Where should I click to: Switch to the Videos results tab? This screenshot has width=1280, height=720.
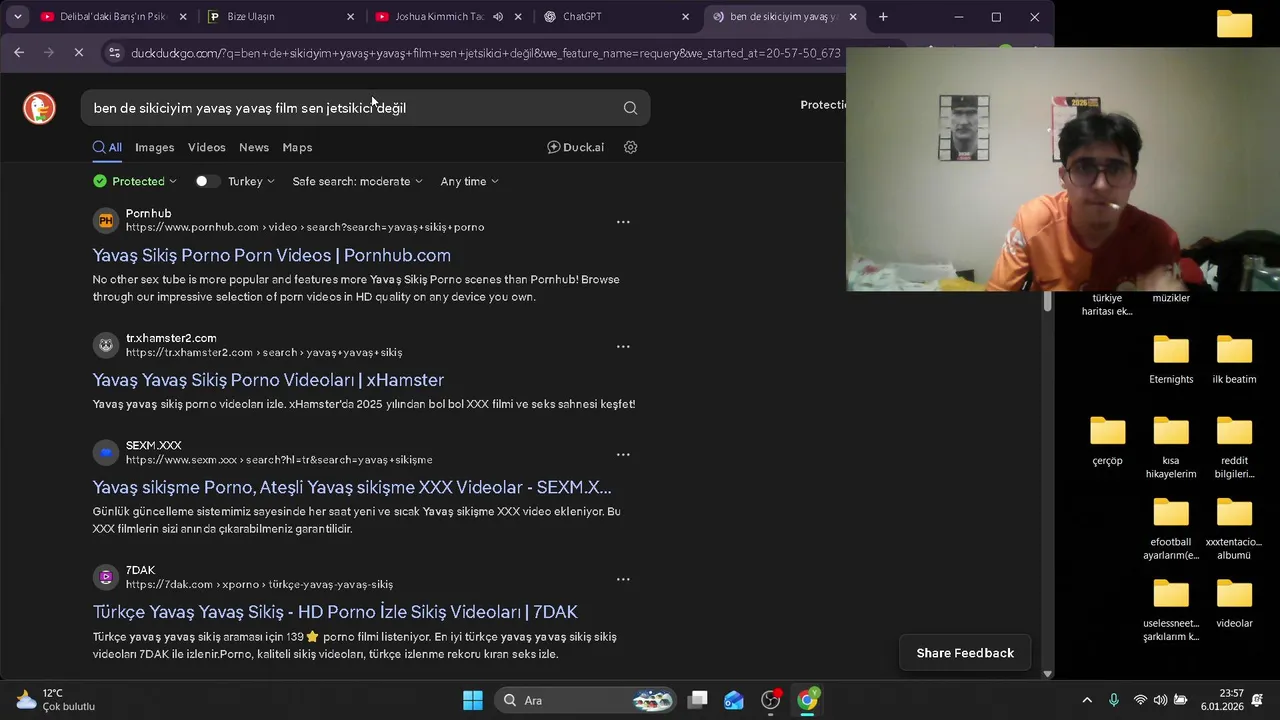tap(206, 147)
